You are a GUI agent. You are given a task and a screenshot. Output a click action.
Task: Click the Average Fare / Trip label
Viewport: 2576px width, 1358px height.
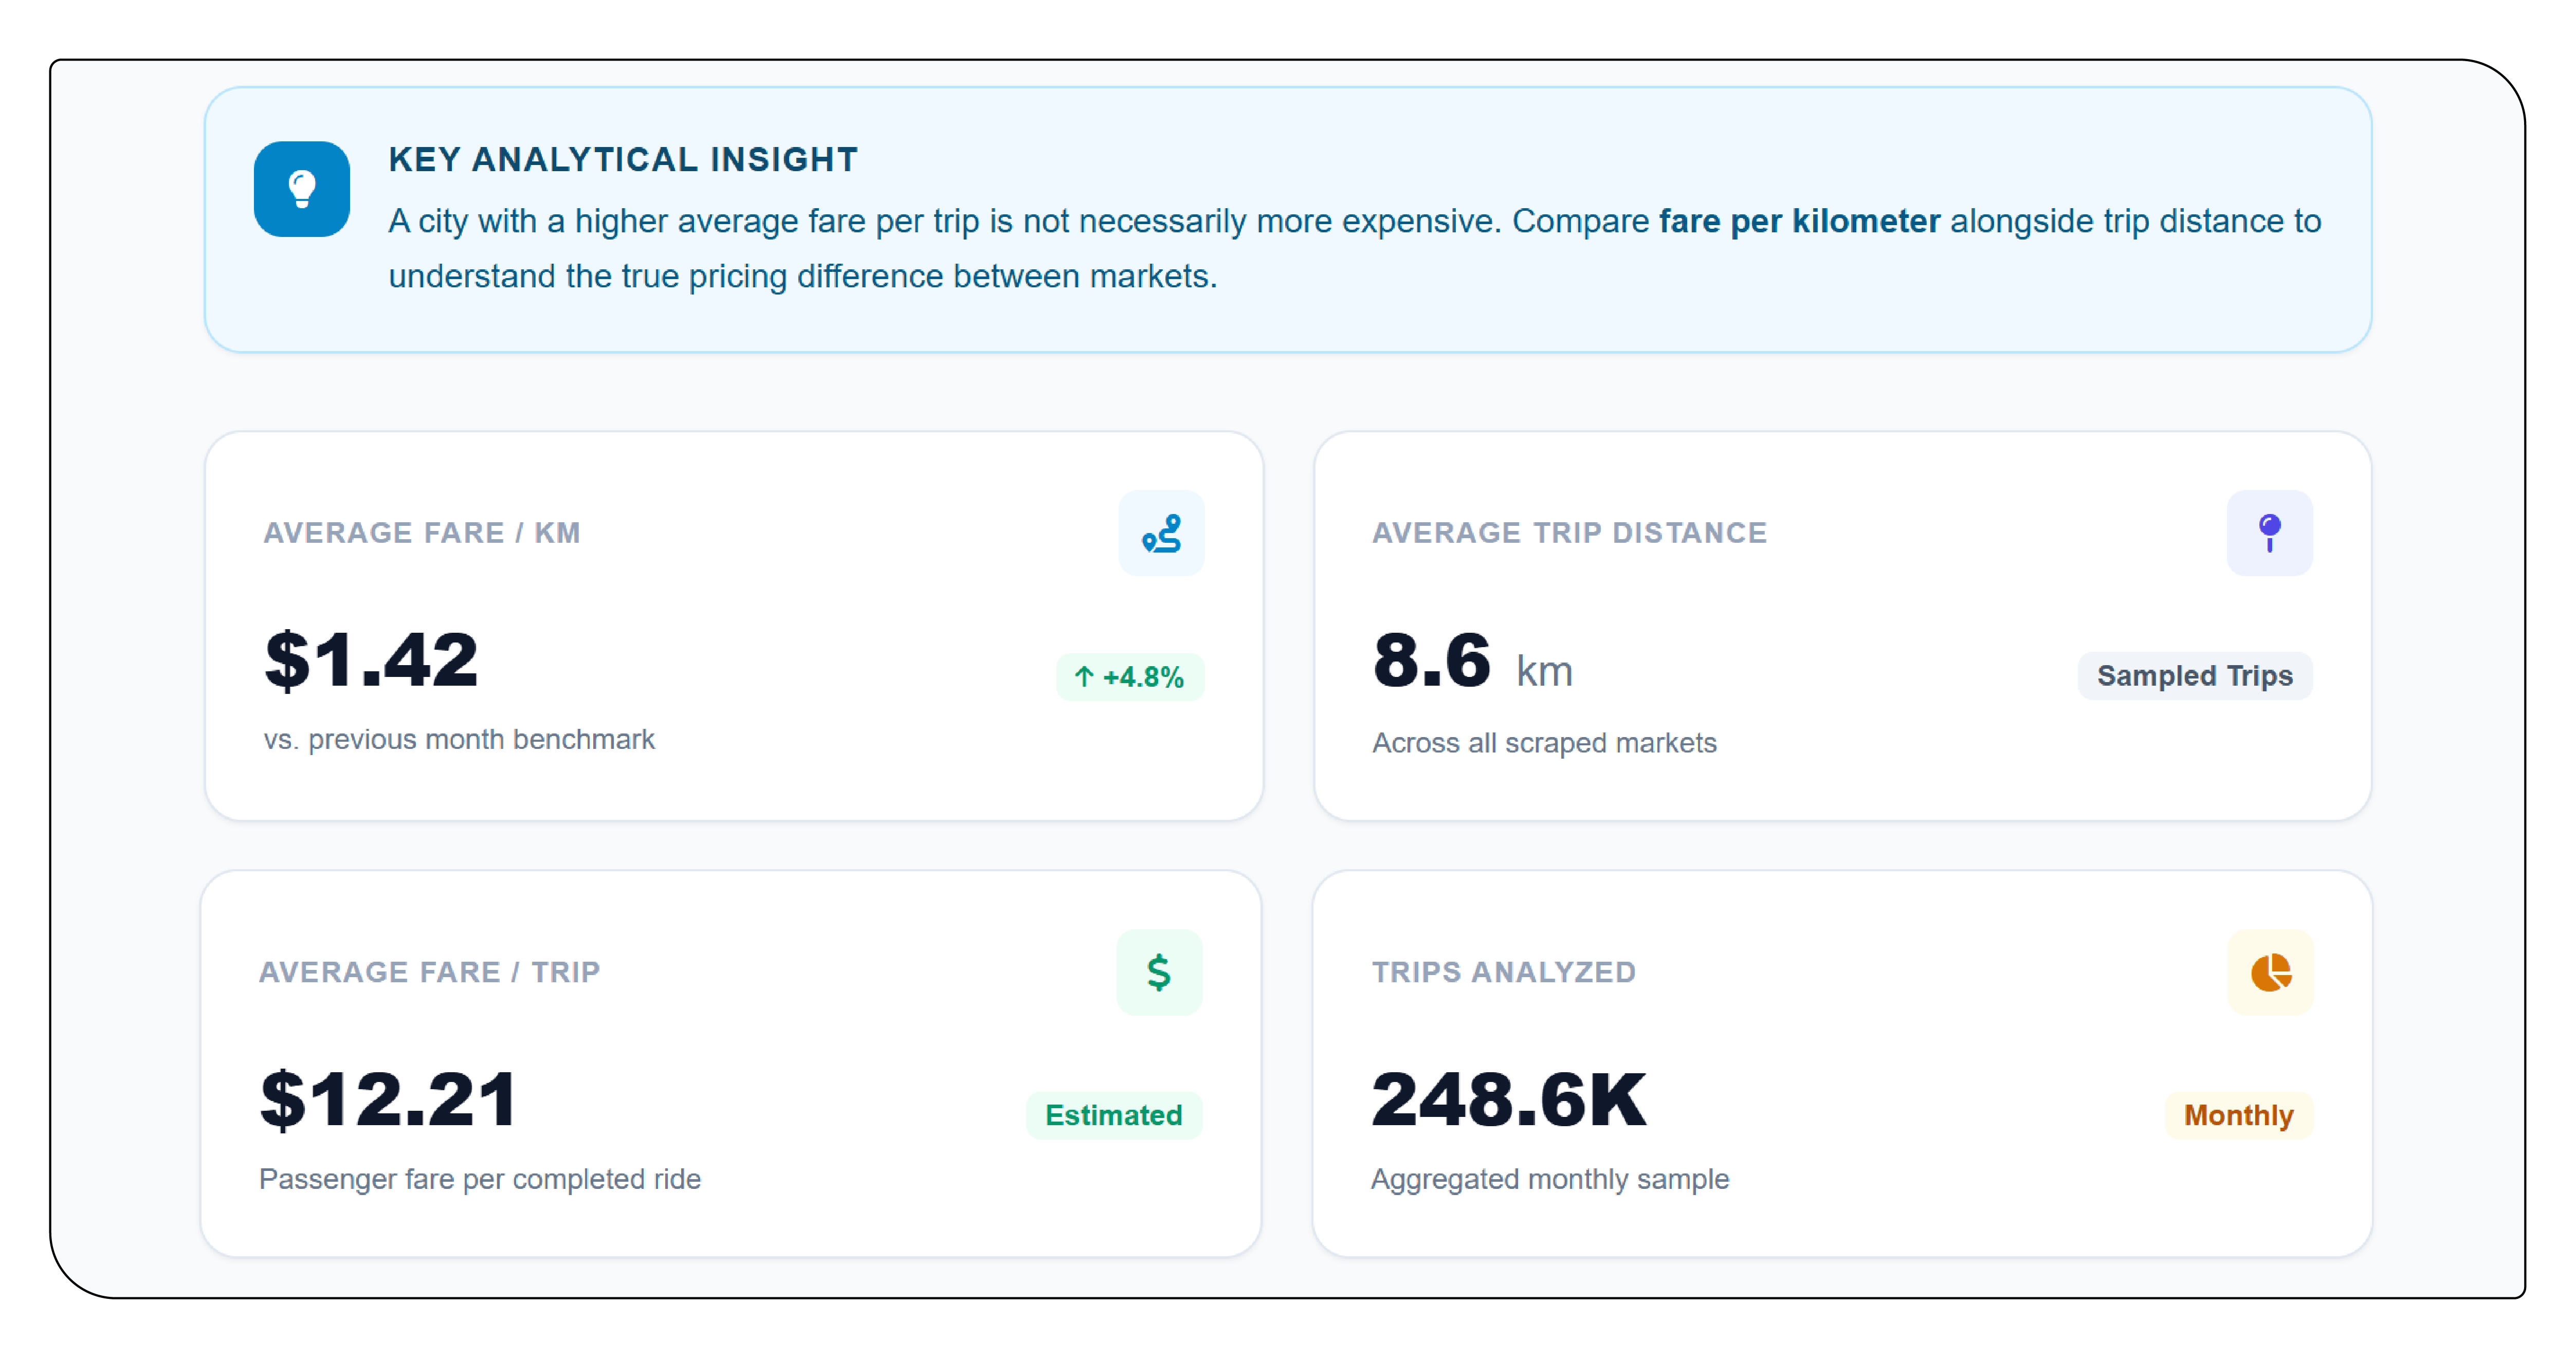click(429, 972)
